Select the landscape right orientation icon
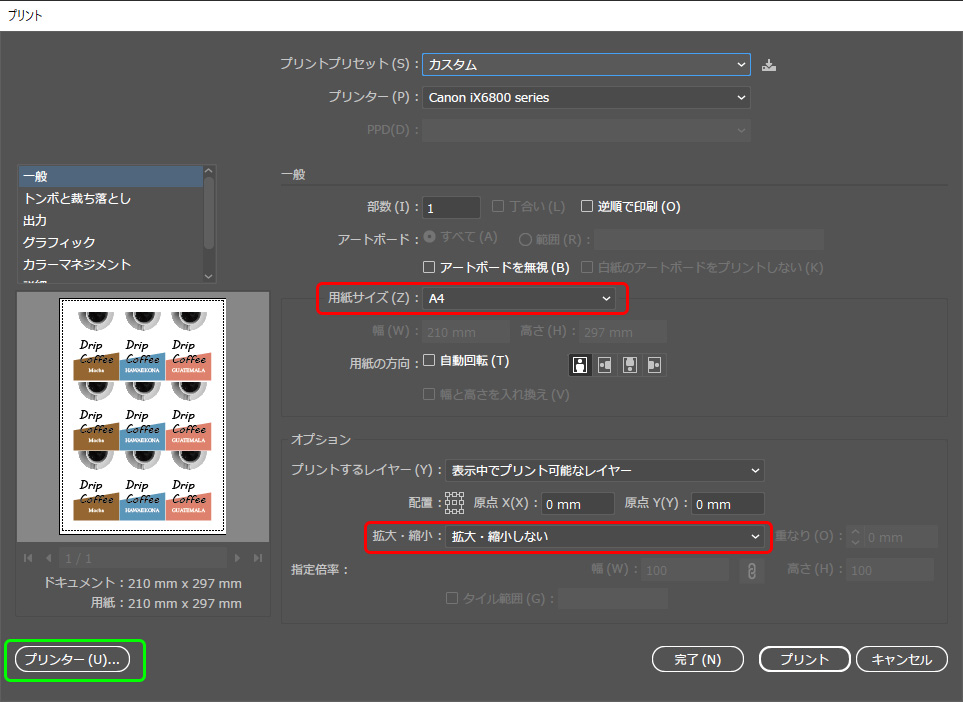This screenshot has width=963, height=702. (x=654, y=365)
